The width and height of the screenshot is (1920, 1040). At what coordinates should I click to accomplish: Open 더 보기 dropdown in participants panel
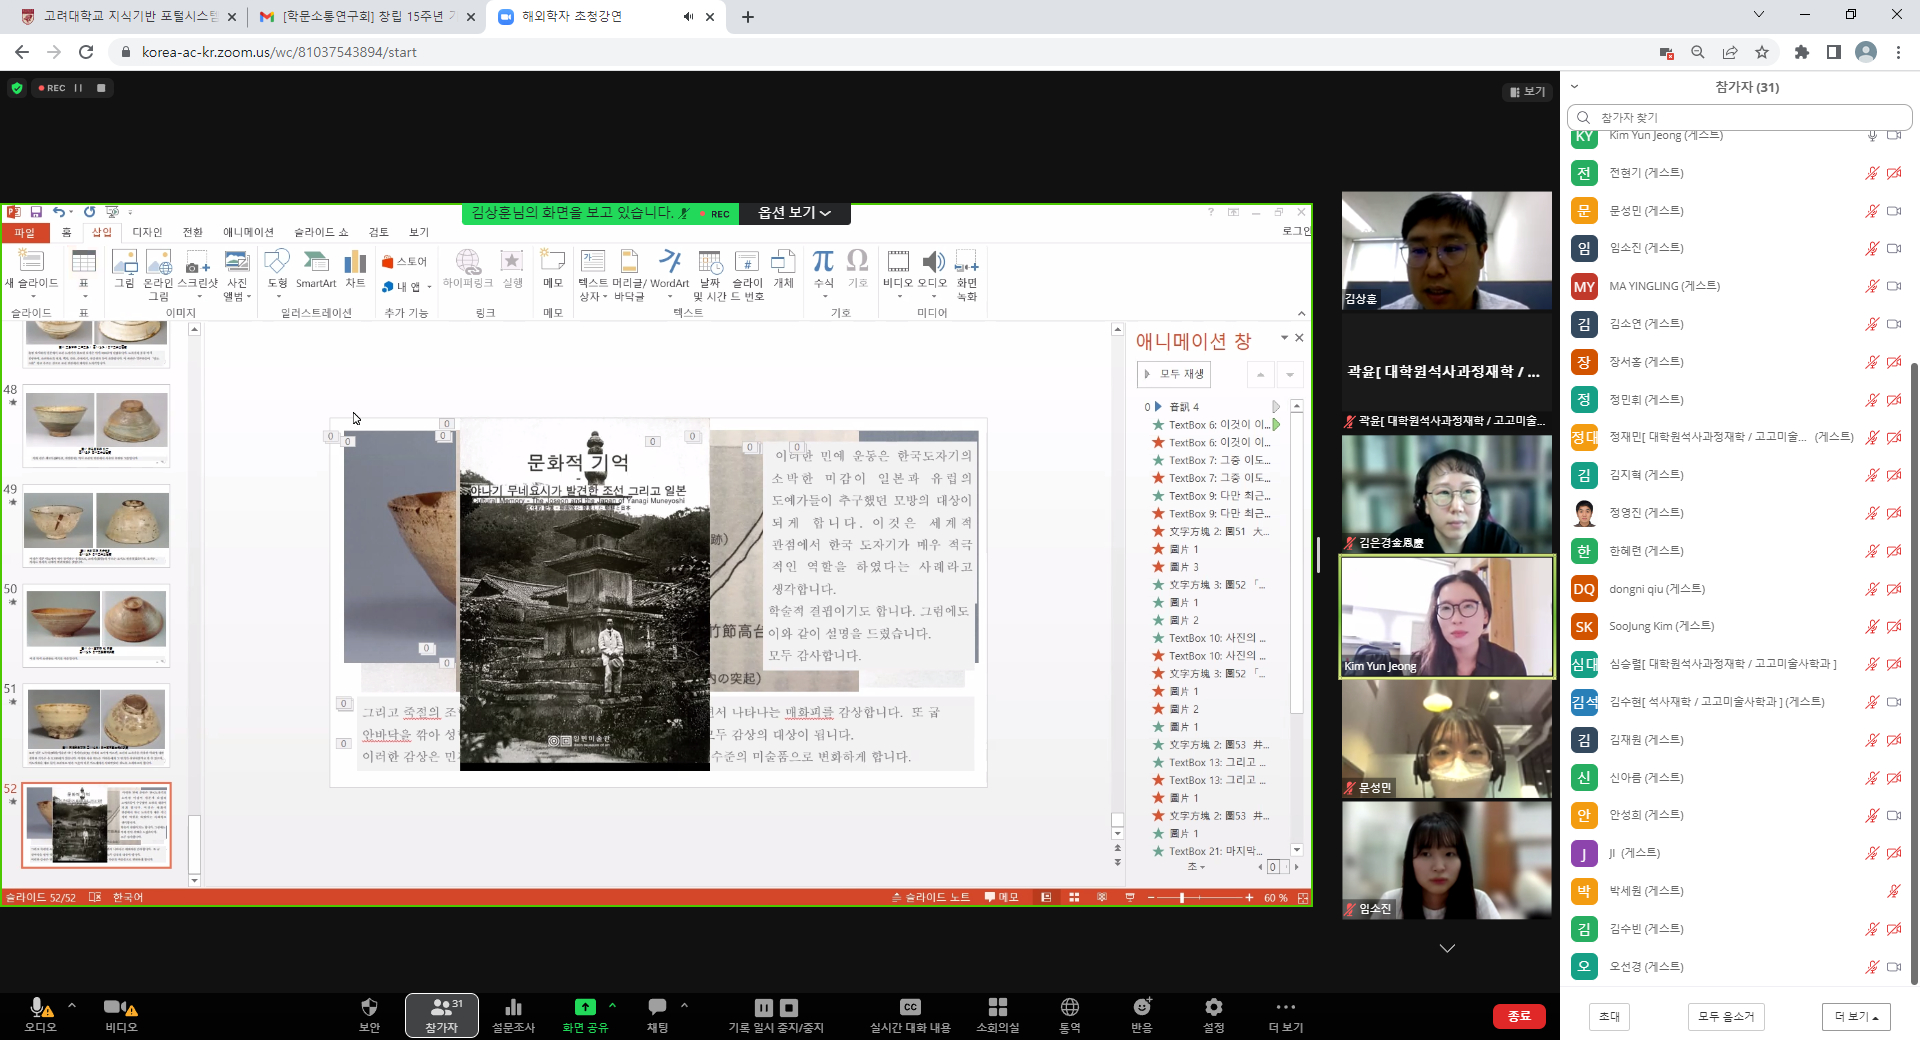1855,1016
